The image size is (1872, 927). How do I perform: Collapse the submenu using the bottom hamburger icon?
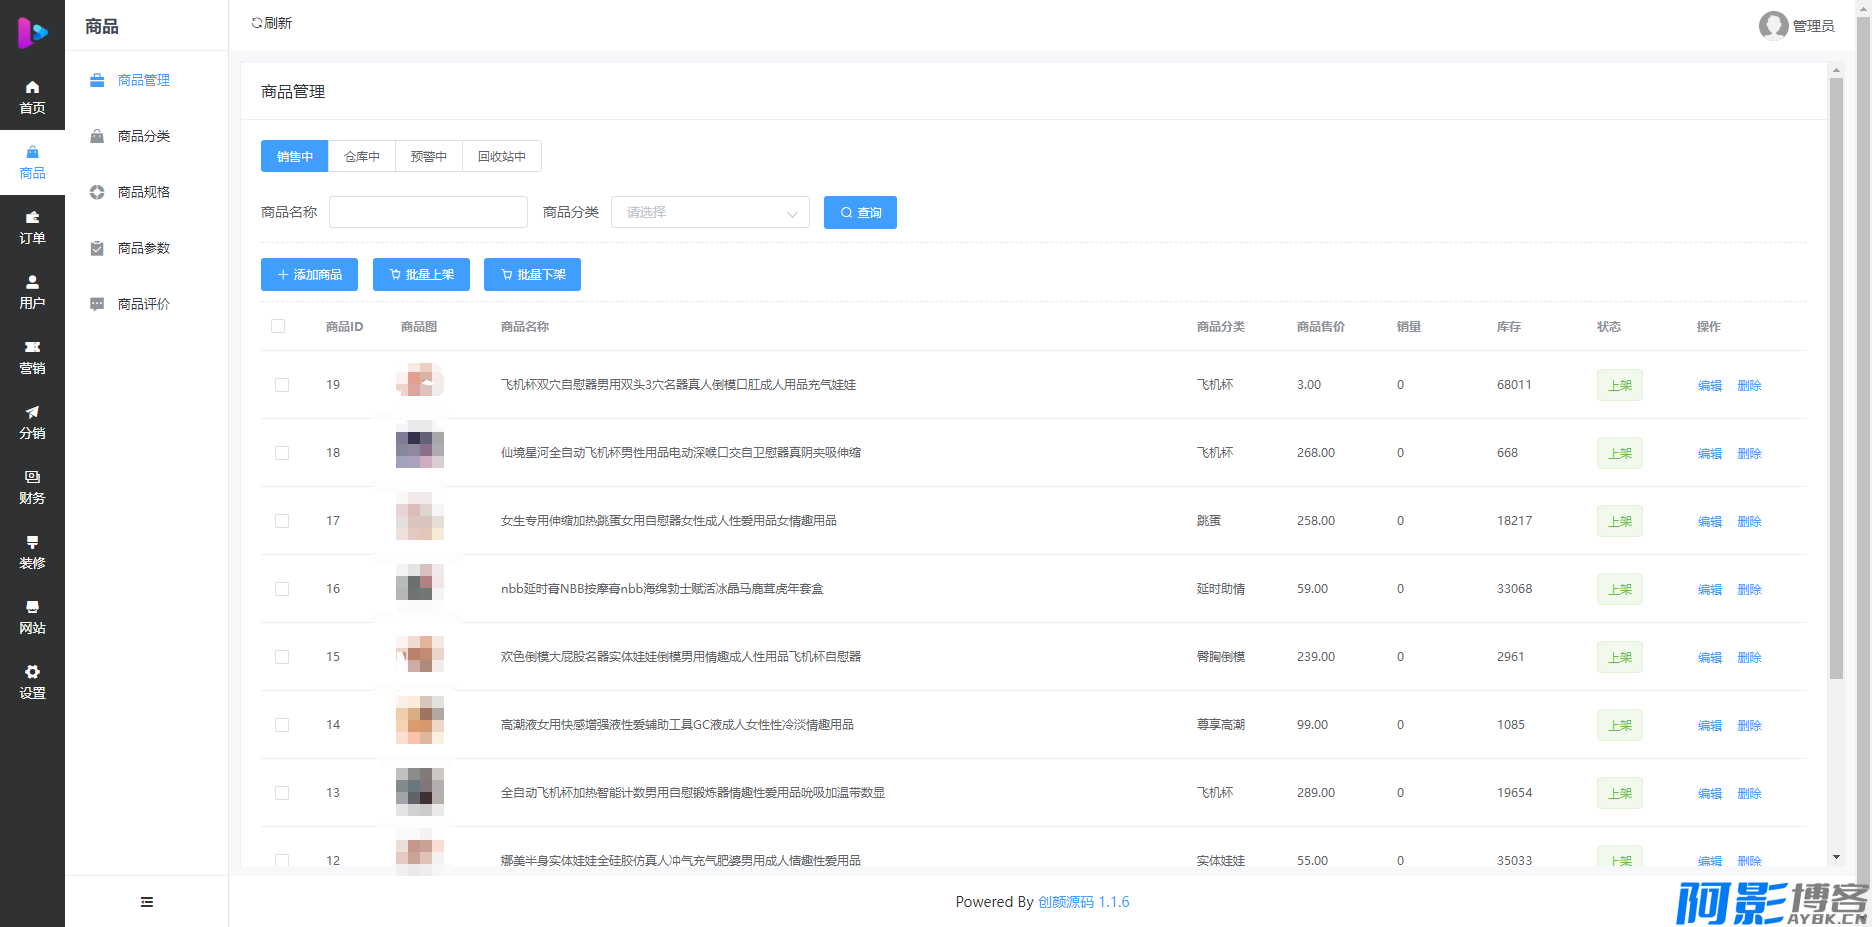[x=147, y=902]
